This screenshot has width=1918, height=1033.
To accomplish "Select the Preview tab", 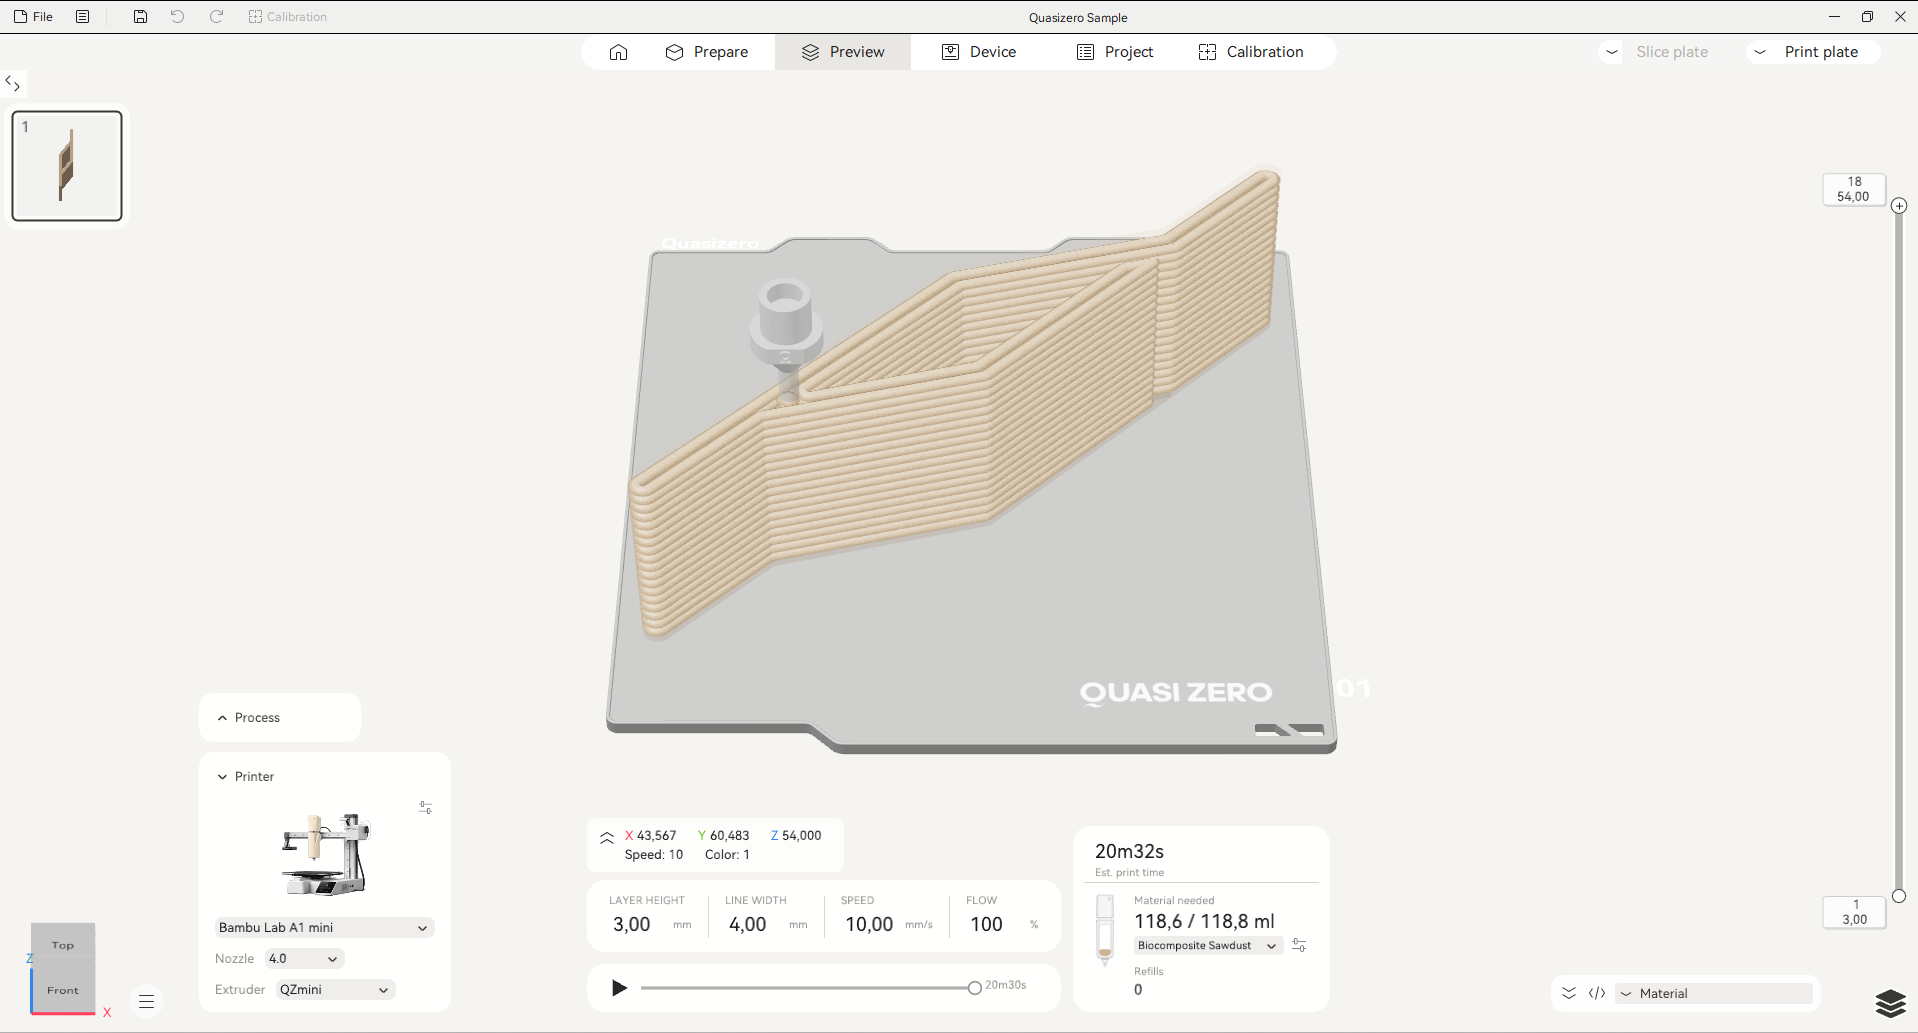I will 843,52.
